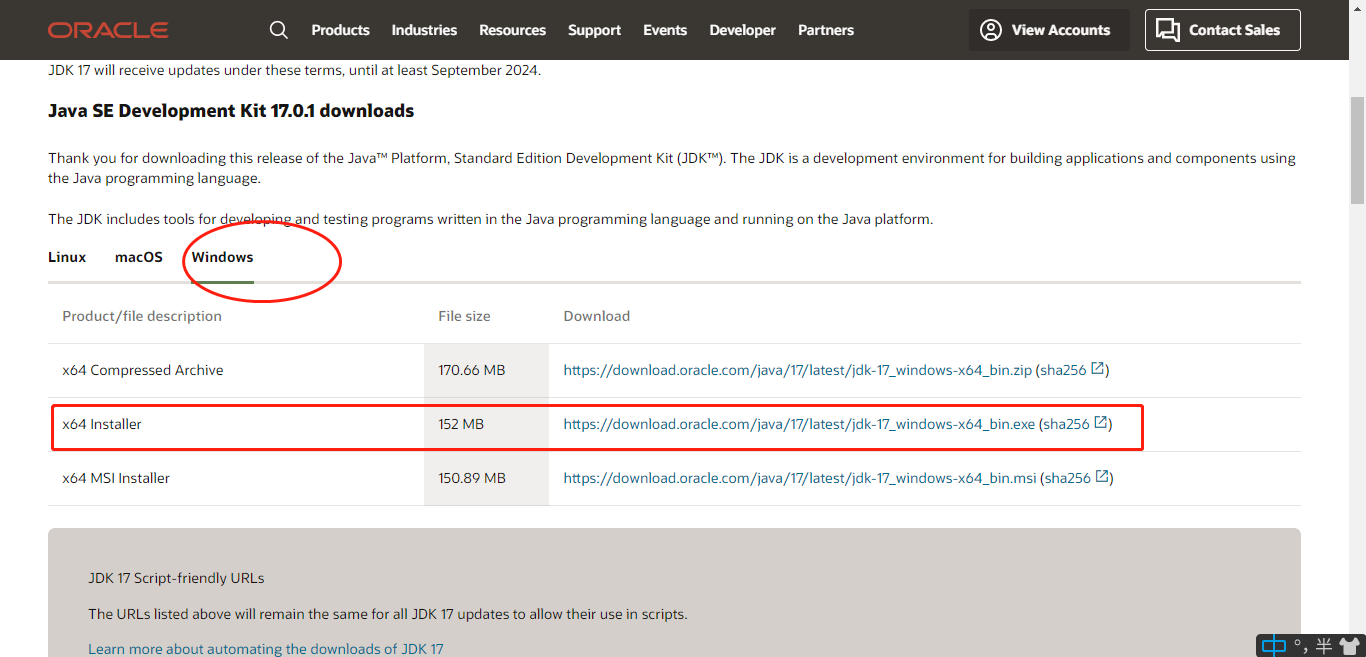Open the Partners menu

pos(826,30)
